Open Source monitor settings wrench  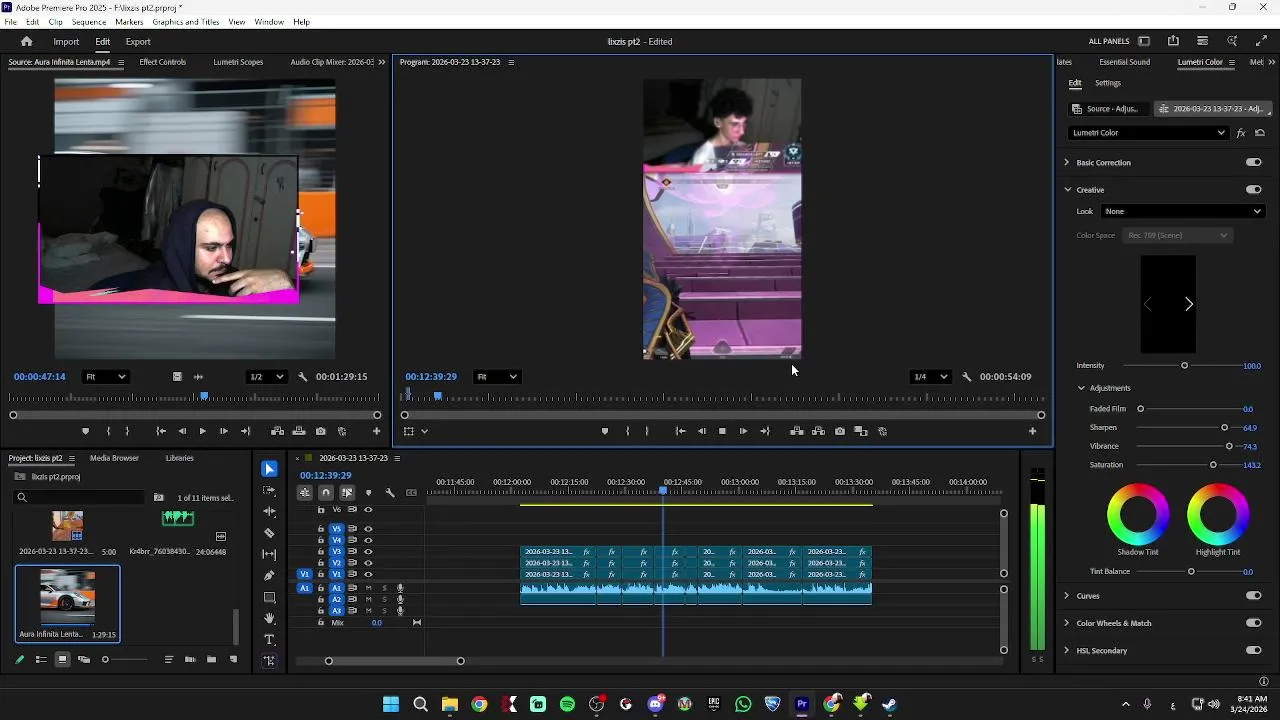(x=302, y=377)
